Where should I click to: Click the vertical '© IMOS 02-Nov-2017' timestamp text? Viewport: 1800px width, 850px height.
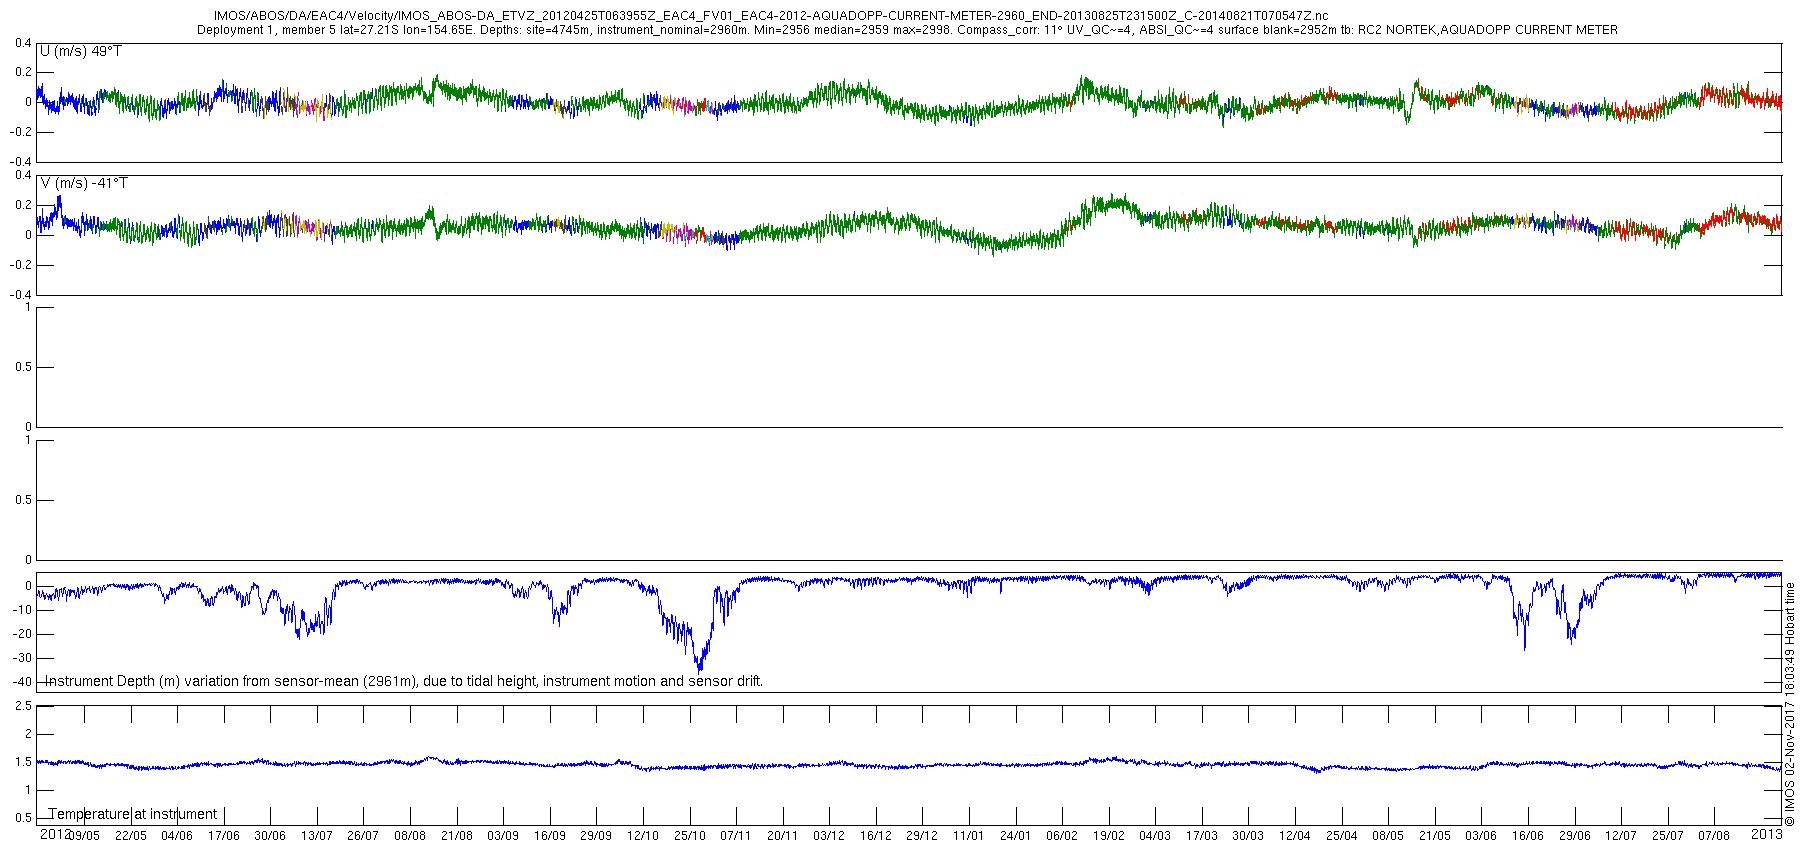click(1790, 704)
